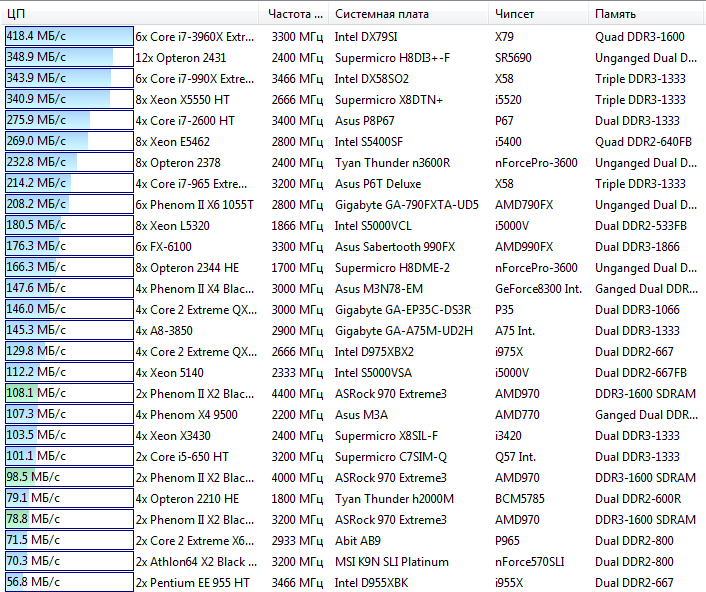Click 'Supermicro C7SIM-Q' cell
706x592 pixels.
390,457
